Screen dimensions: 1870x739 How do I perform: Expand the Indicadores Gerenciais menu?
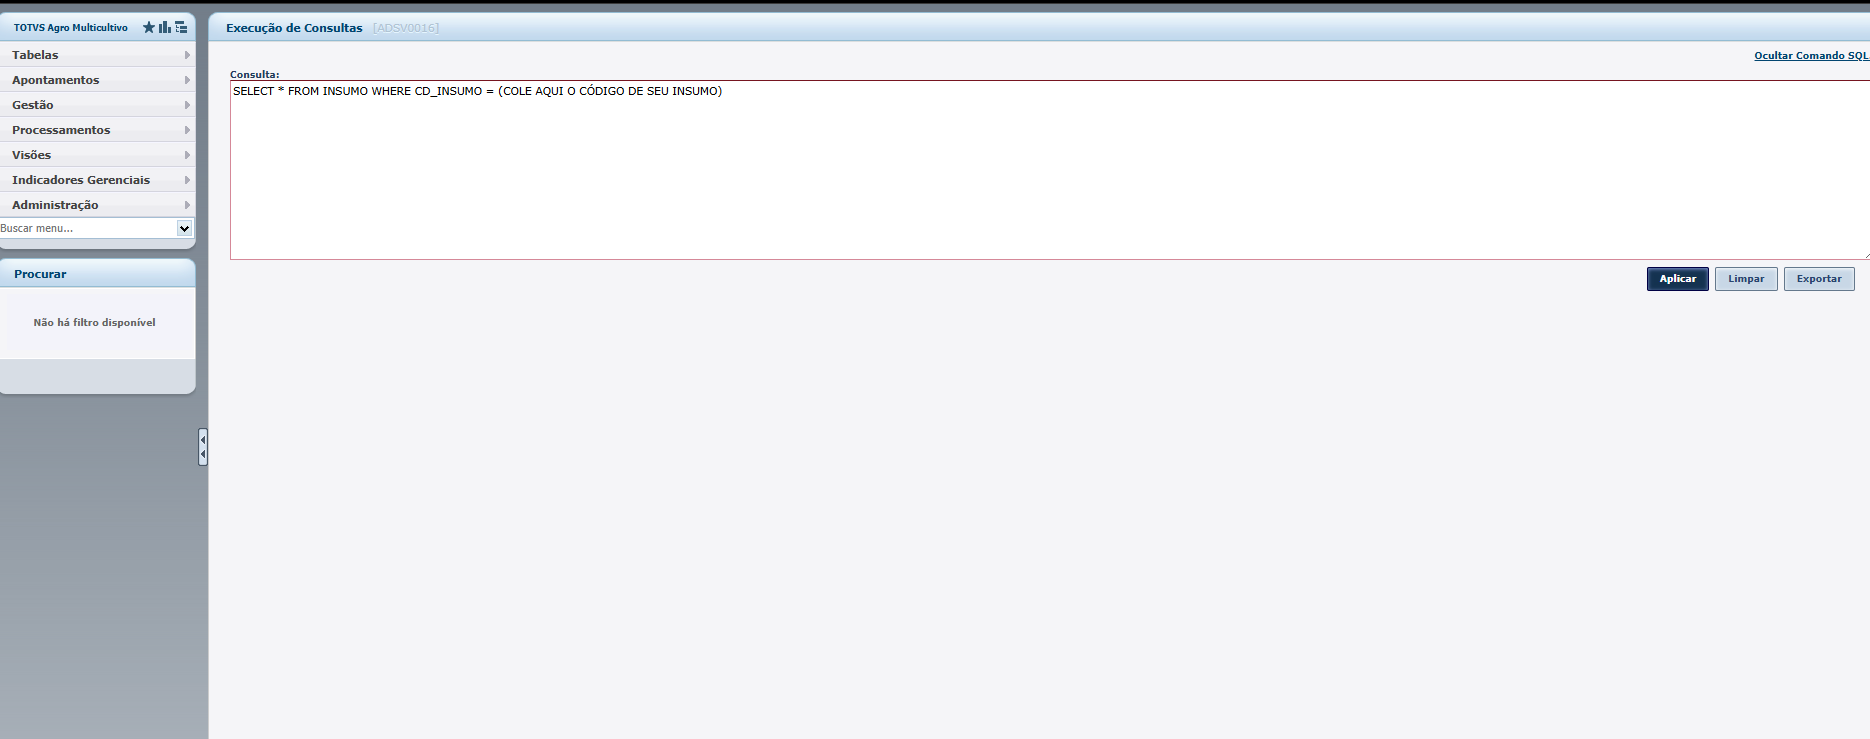click(x=98, y=180)
